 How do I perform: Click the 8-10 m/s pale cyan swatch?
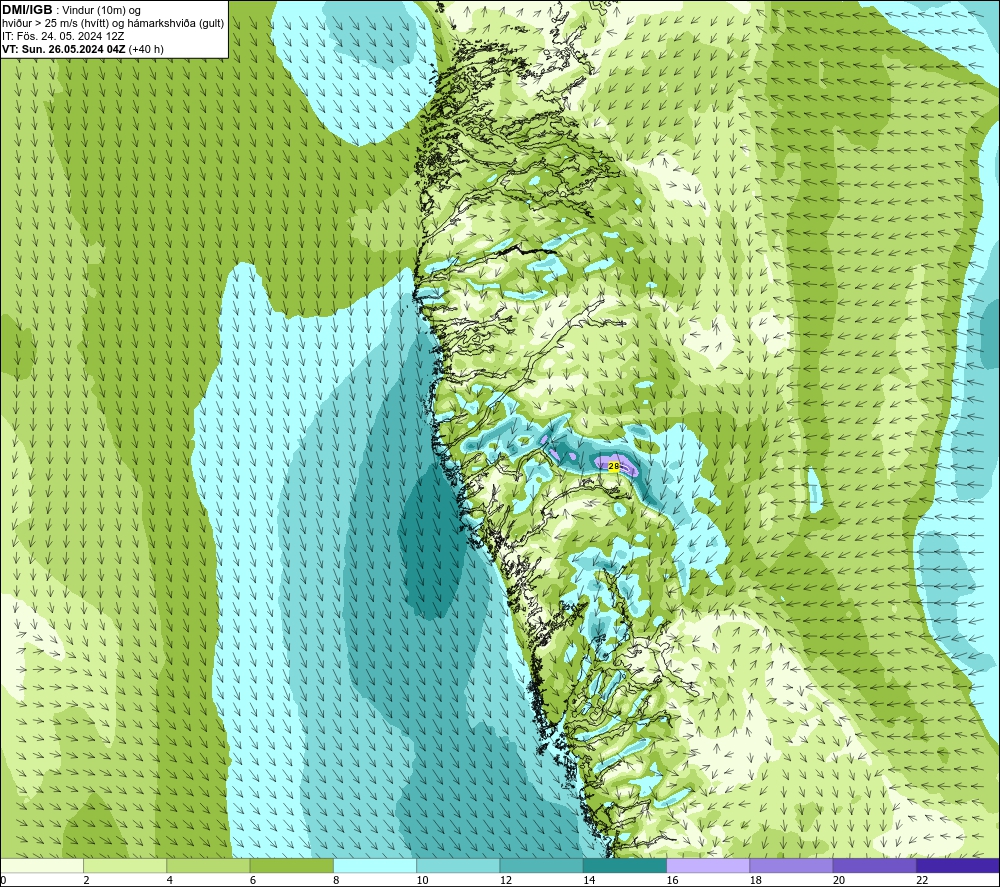[375, 865]
